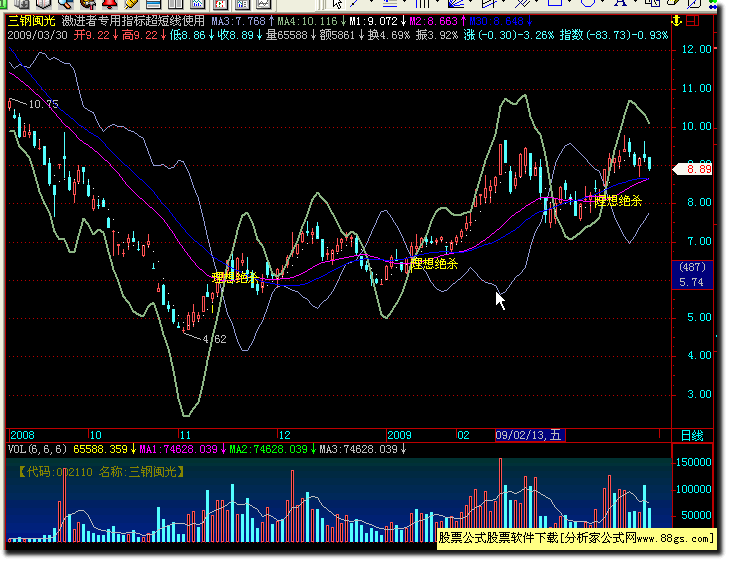Screen dimensions: 729x561
Task: Click the turnover rate 换4.69%
Action: click(389, 35)
